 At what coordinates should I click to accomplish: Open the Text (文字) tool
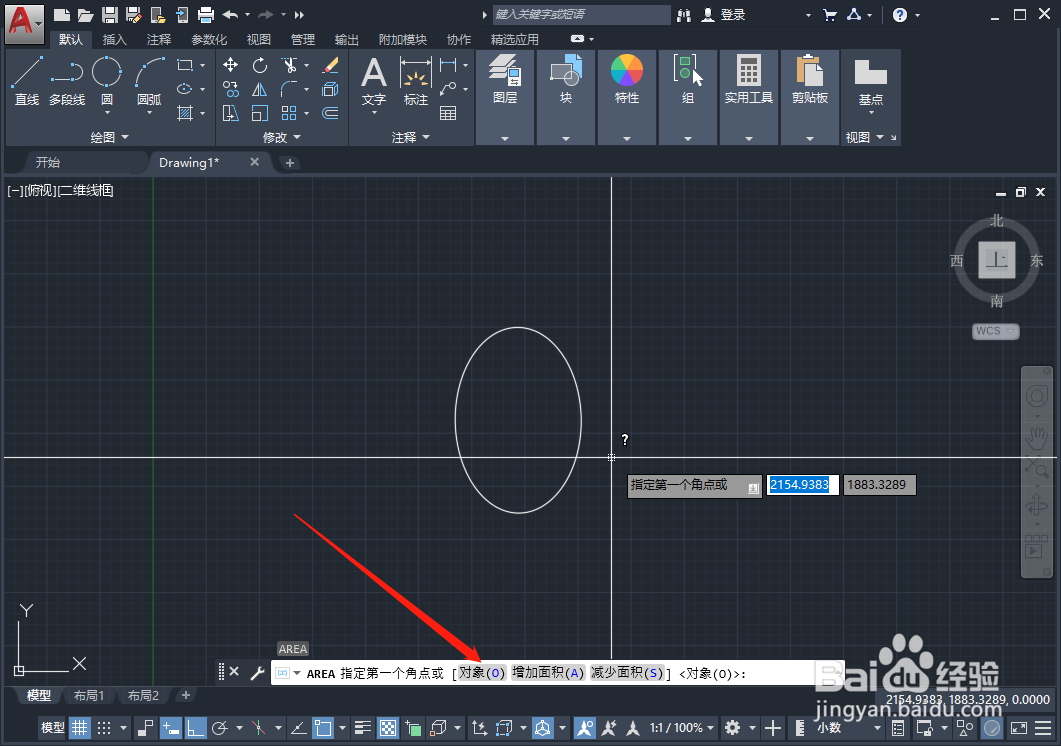pos(374,81)
